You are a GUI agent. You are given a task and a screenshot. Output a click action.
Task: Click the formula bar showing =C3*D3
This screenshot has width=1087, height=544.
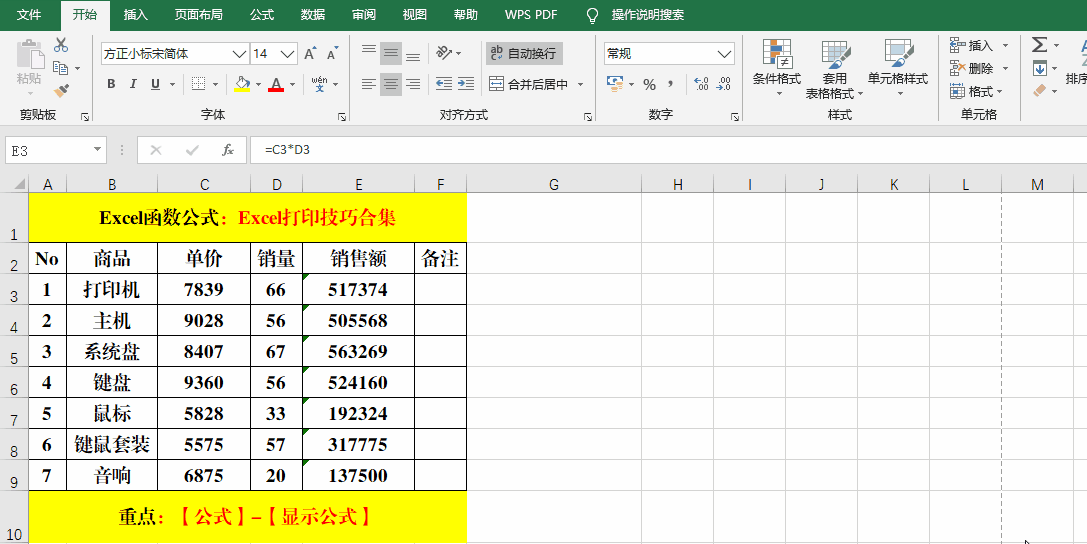coord(668,150)
